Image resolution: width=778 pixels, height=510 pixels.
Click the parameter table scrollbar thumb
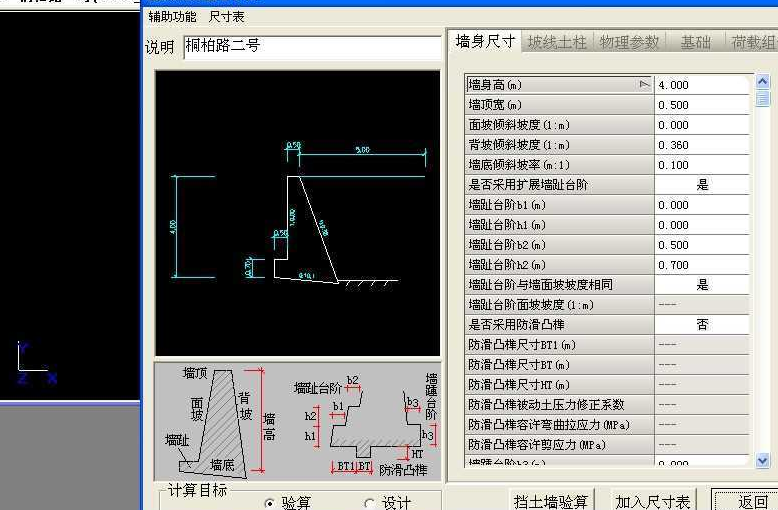pyautogui.click(x=762, y=98)
